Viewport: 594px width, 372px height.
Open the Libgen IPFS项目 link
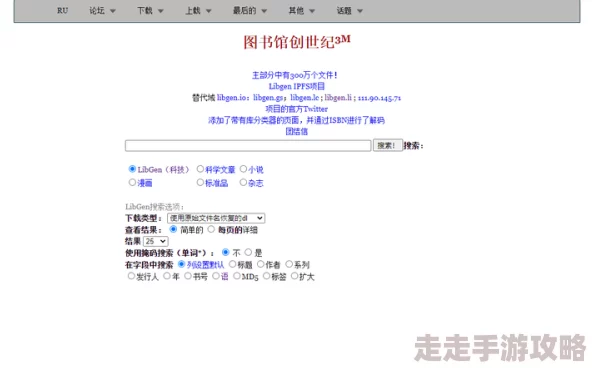coord(297,86)
